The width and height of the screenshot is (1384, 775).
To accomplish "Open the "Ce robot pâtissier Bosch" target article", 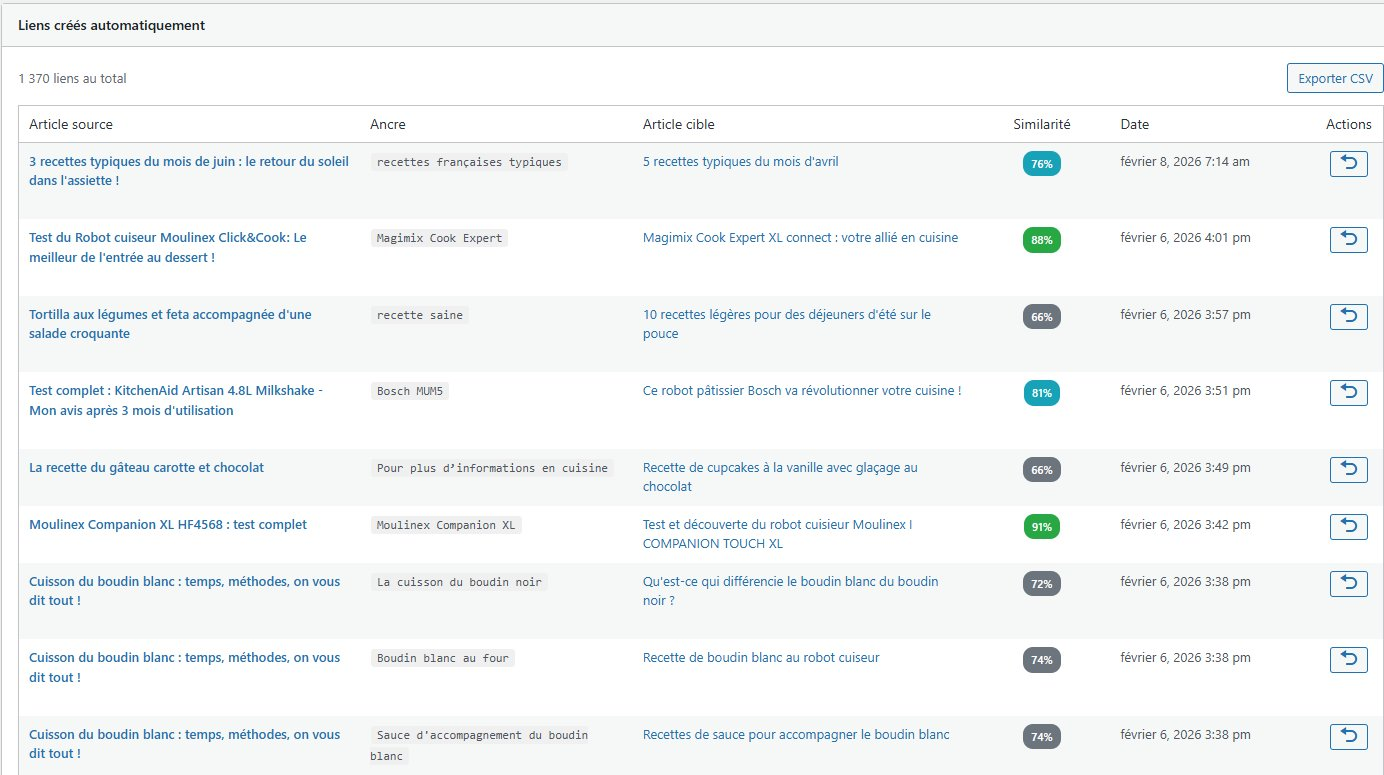I will pyautogui.click(x=802, y=390).
